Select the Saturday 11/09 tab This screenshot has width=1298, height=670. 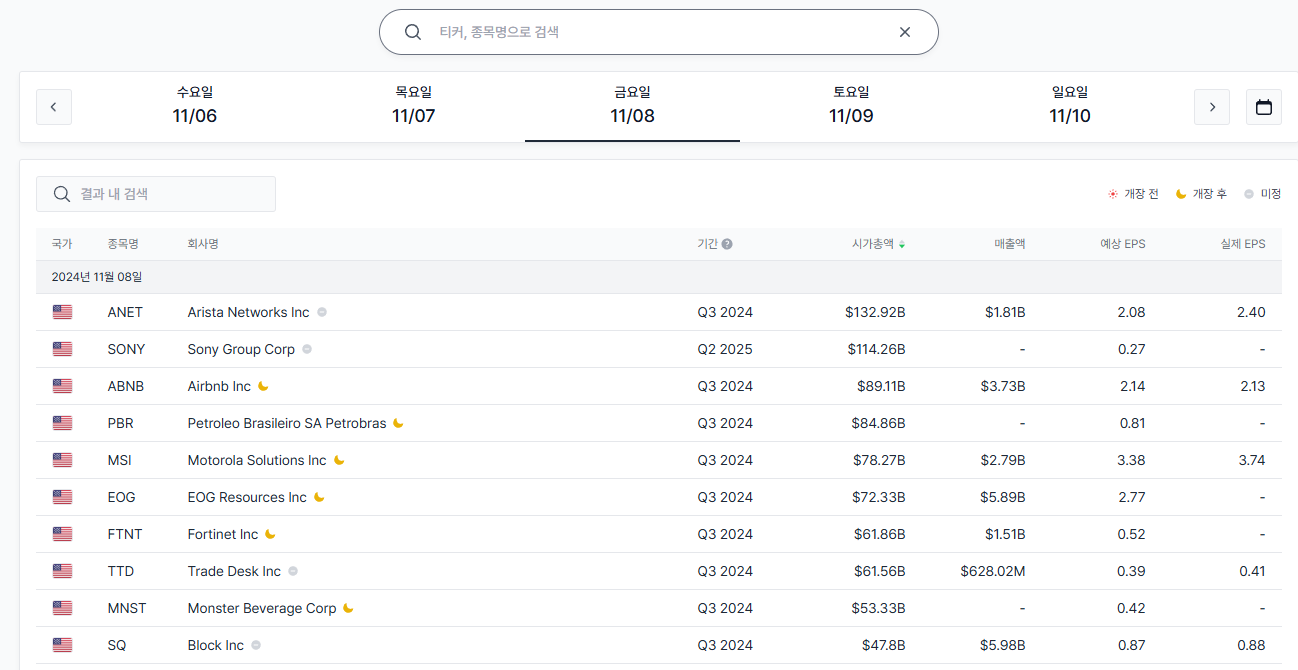point(851,105)
